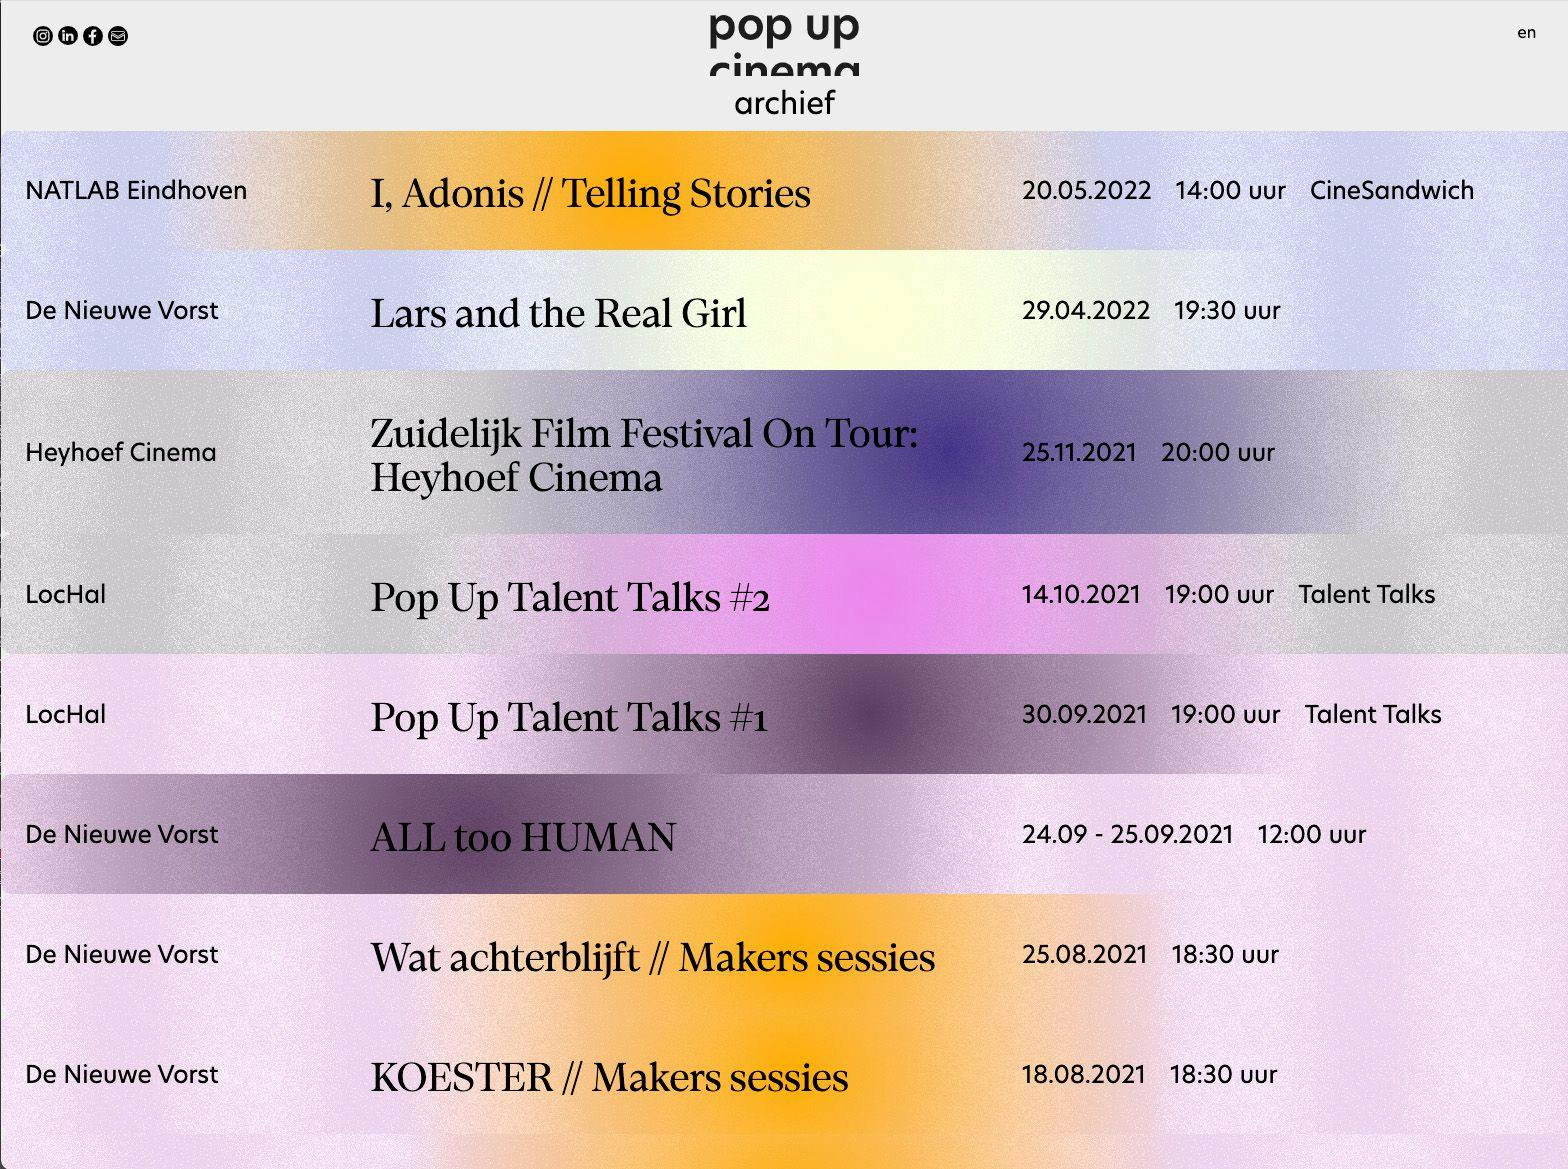This screenshot has height=1169, width=1568.
Task: Open 'Pop Up Talent Talks #2' event
Action: click(x=570, y=597)
